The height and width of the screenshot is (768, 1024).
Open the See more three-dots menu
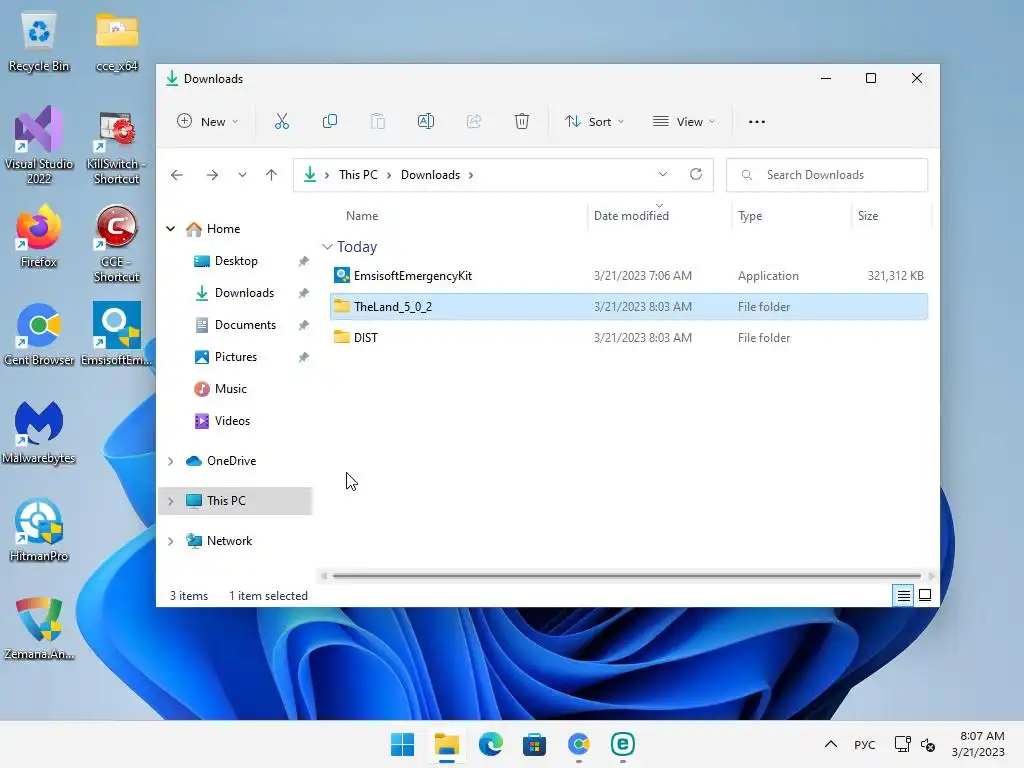tap(756, 121)
